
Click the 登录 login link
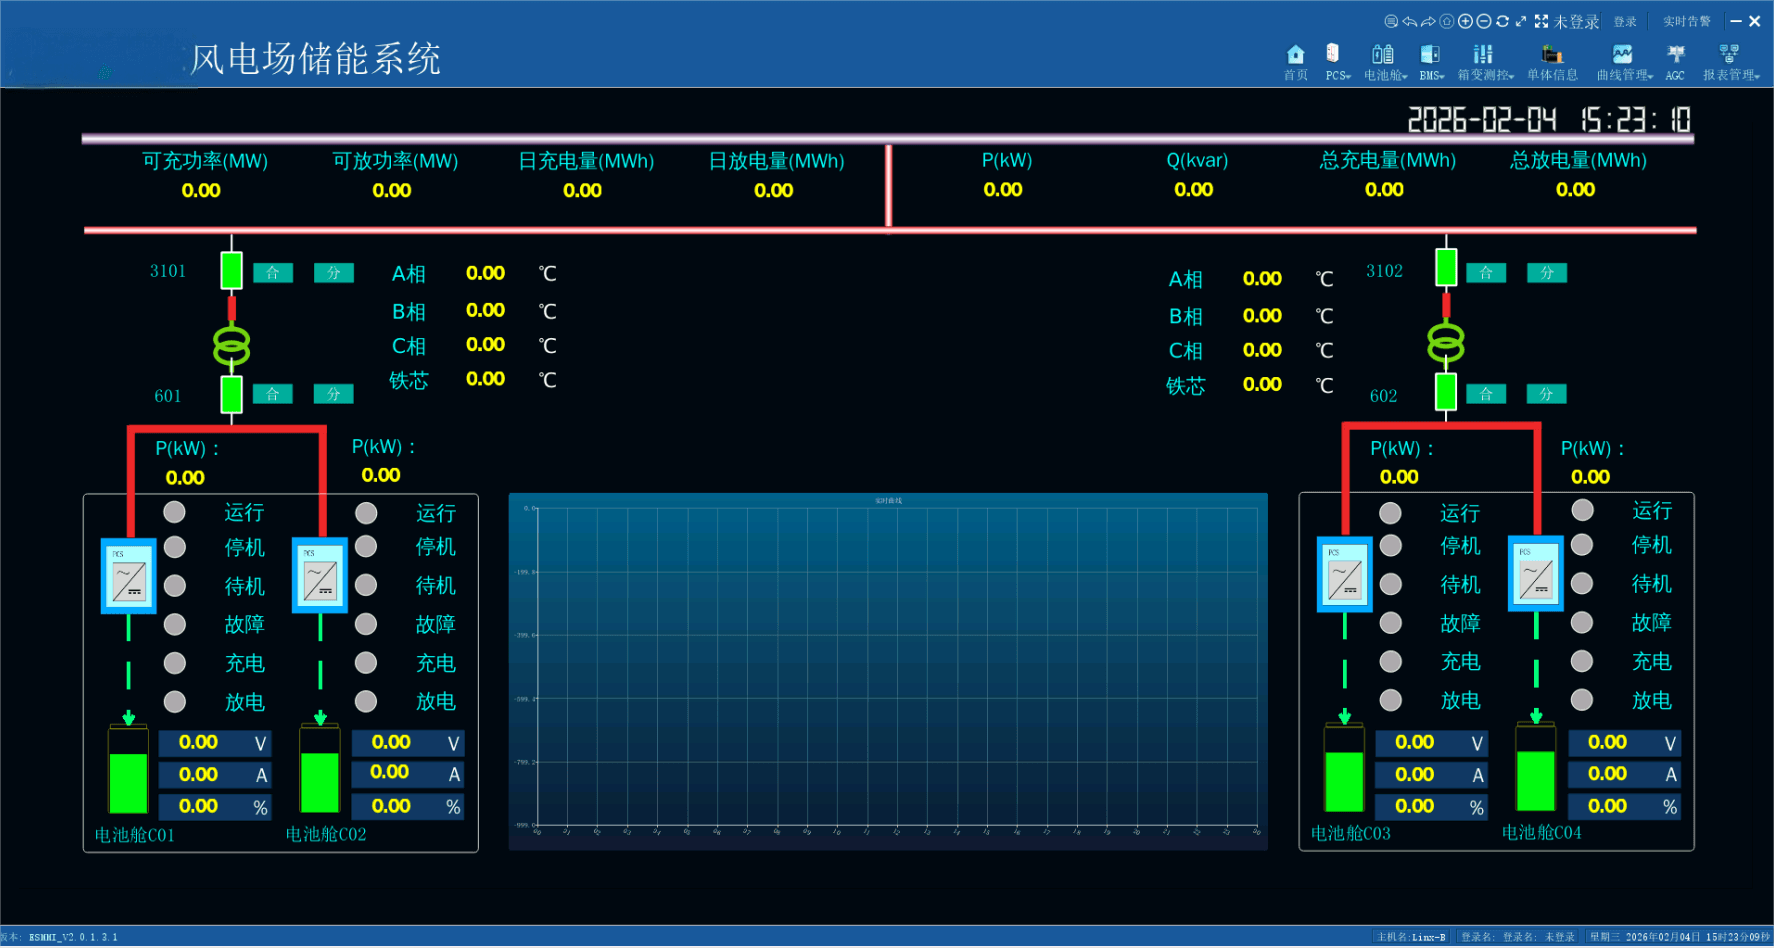[x=1625, y=22]
